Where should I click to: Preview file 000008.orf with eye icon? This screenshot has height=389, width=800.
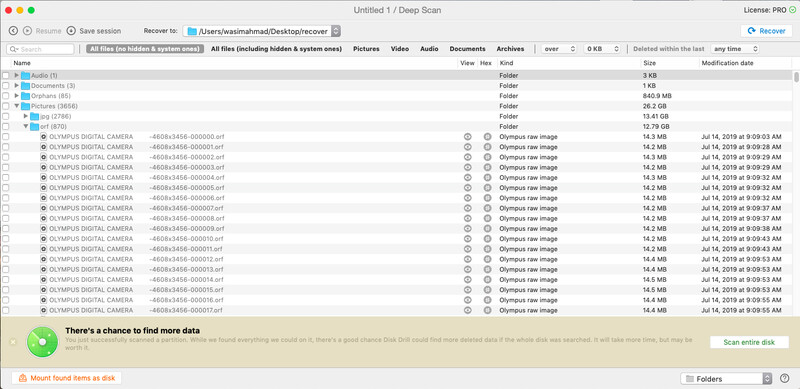click(467, 218)
